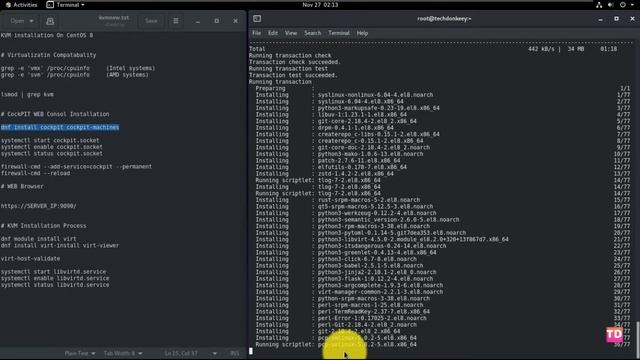Open the volume icon in system tray
The image size is (640, 360).
click(x=611, y=5)
